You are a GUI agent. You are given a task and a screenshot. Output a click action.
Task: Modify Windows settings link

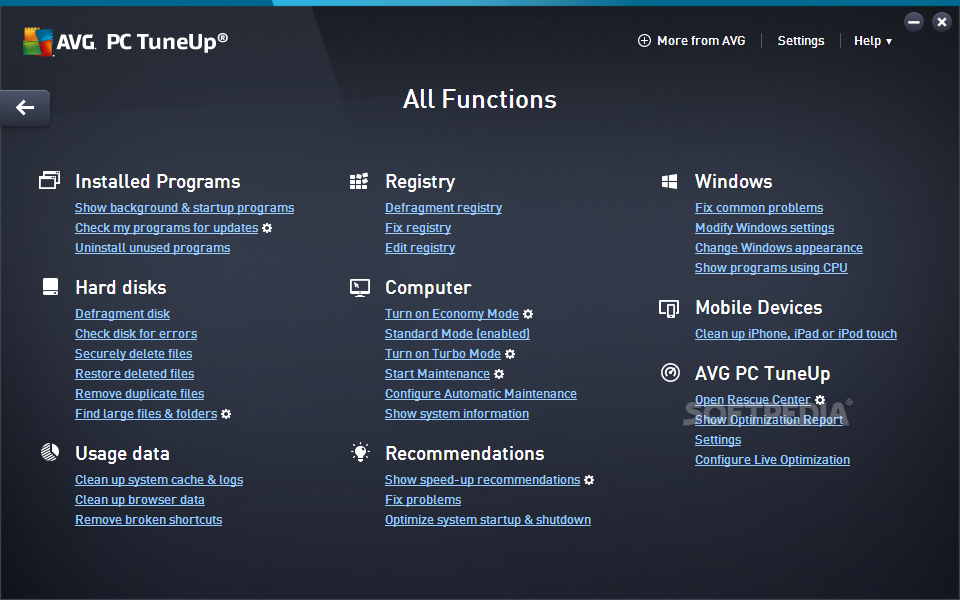(765, 228)
